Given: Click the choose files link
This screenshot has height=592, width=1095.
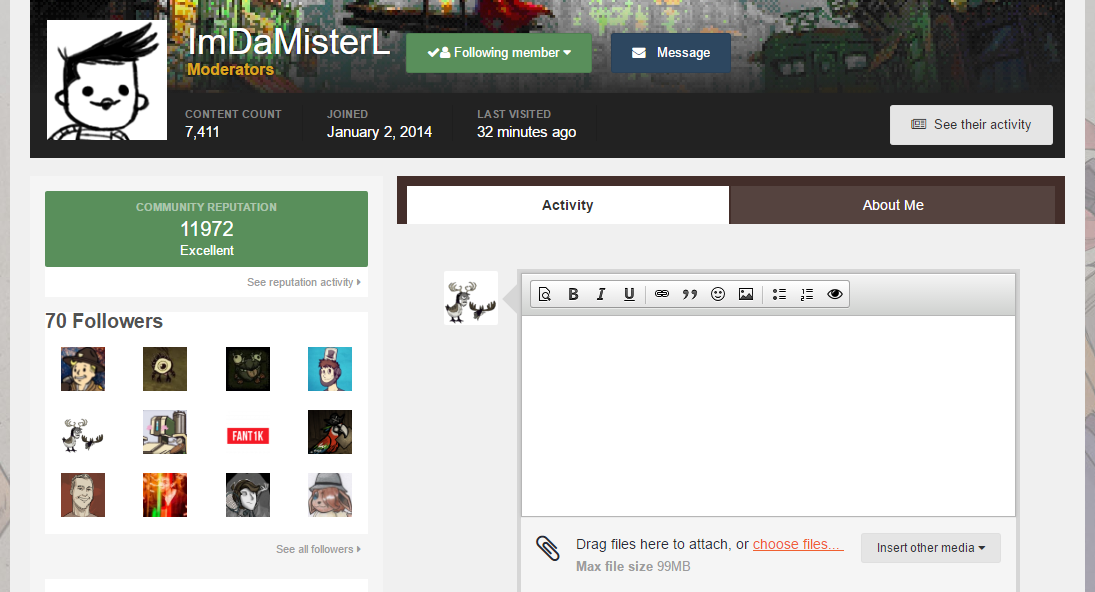Looking at the screenshot, I should 798,545.
